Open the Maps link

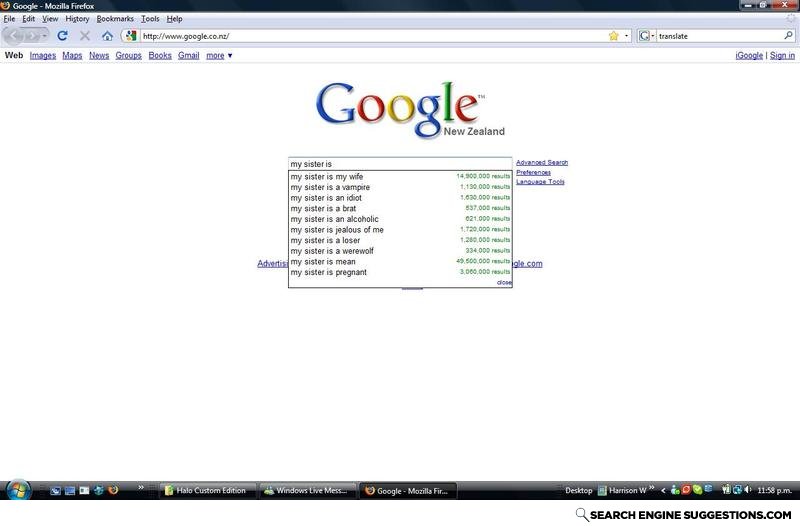pyautogui.click(x=72, y=55)
